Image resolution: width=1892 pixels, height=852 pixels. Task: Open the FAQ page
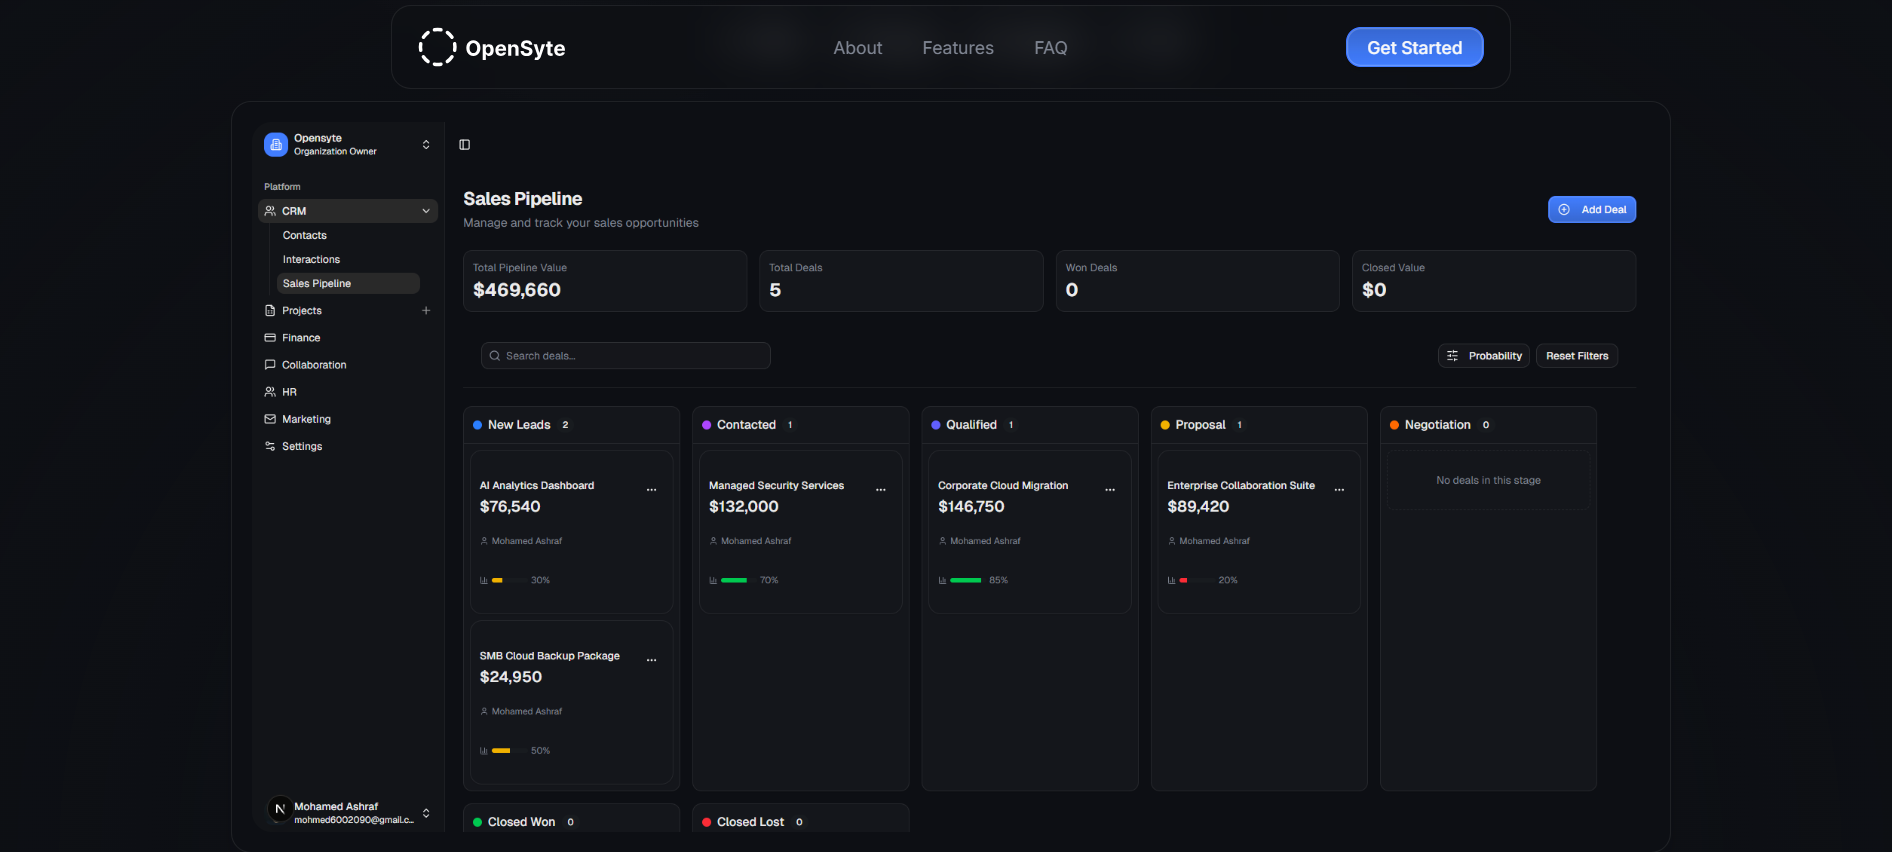(1051, 48)
